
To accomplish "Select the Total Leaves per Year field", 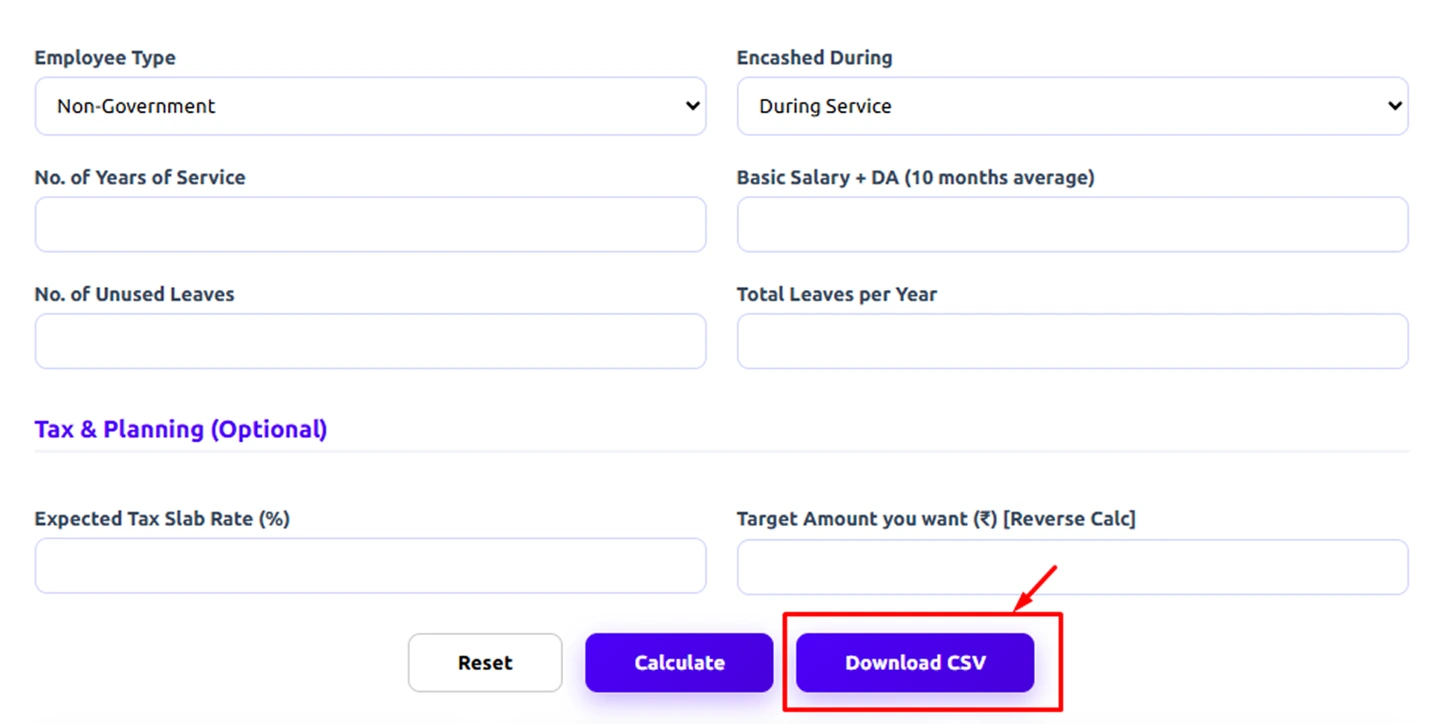I will 1072,340.
